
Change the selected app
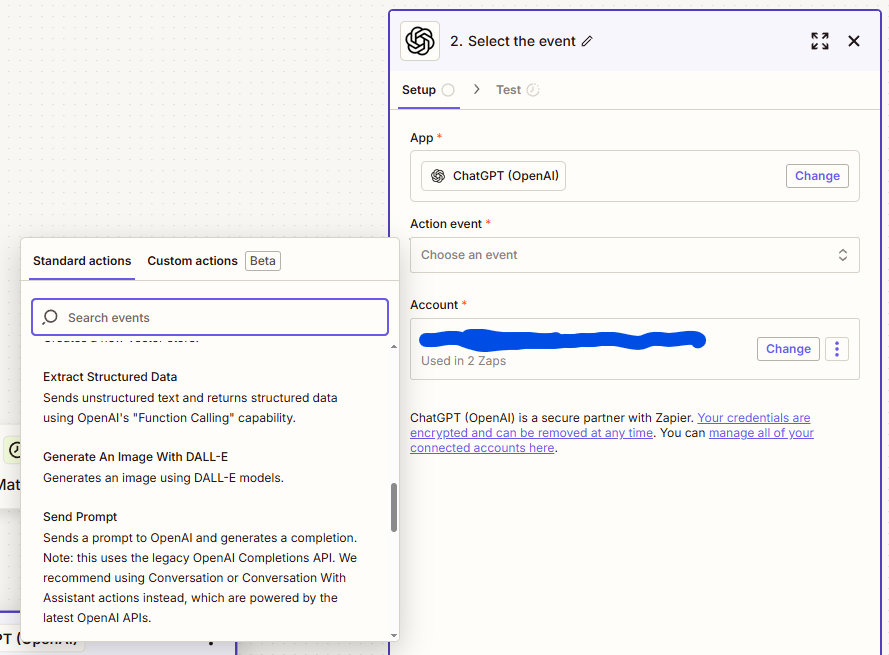[x=817, y=176]
